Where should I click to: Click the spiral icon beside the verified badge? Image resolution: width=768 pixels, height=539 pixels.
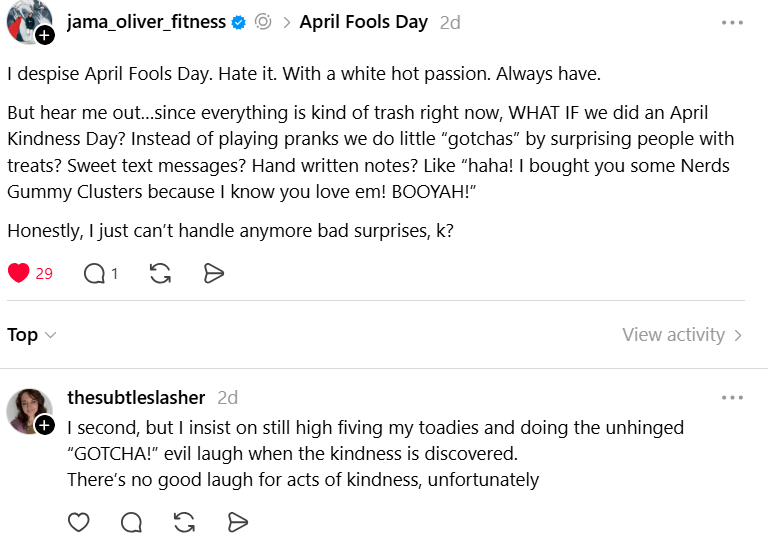point(263,22)
